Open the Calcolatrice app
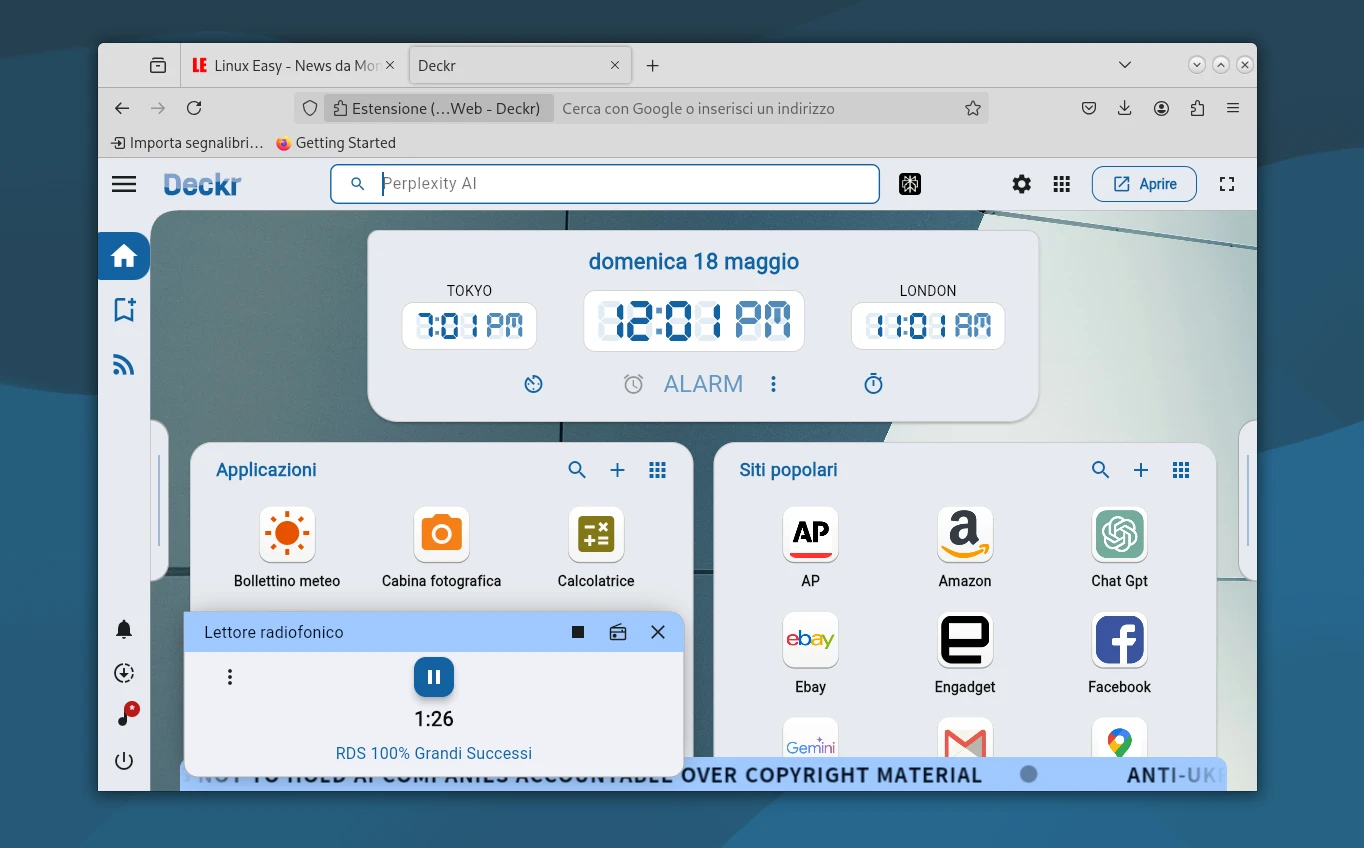This screenshot has height=848, width=1364. click(x=596, y=535)
